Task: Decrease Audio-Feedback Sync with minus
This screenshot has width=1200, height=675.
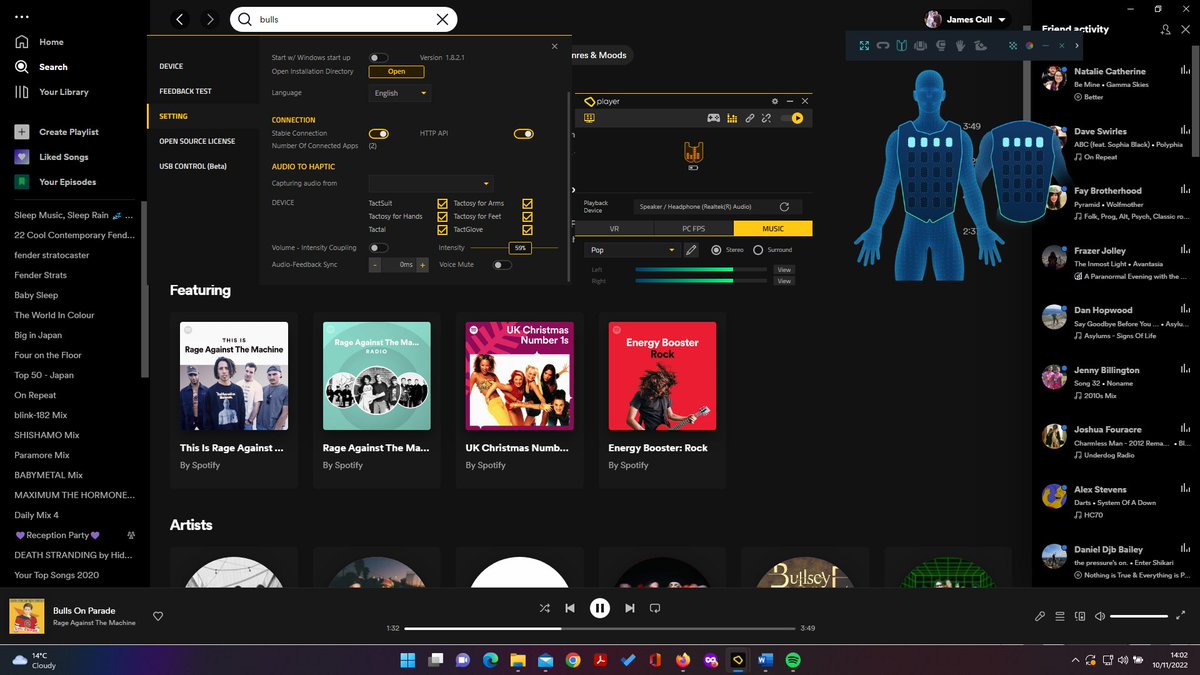Action: 375,265
